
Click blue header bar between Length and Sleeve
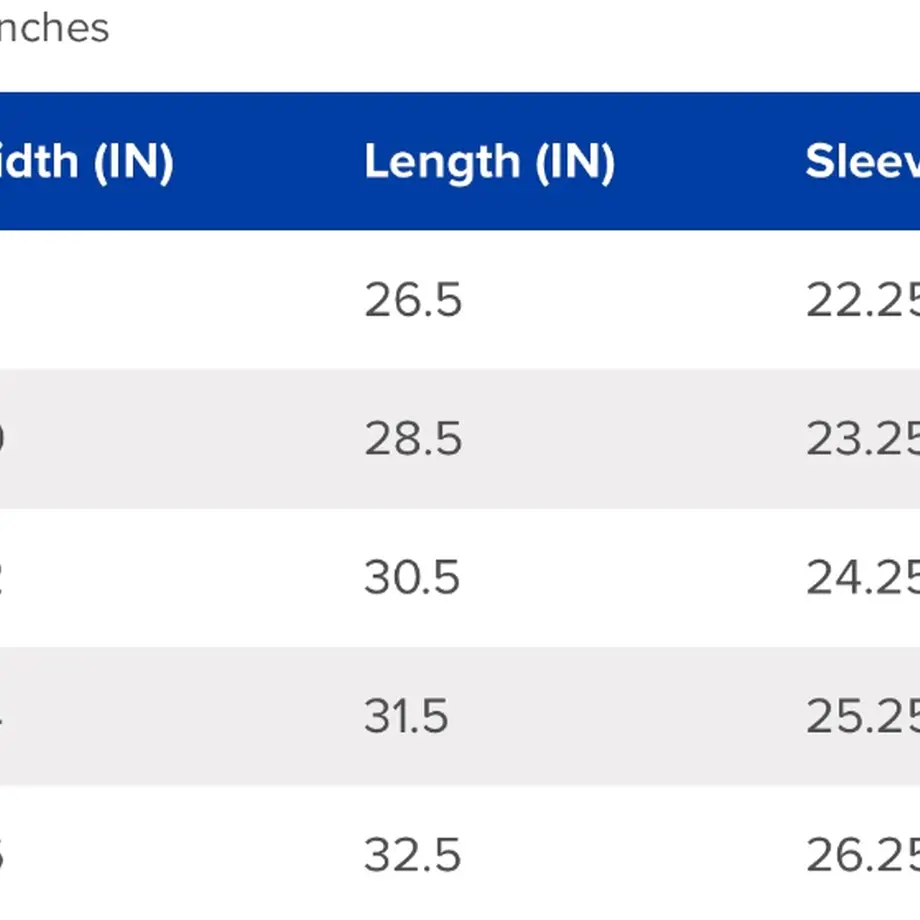710,161
